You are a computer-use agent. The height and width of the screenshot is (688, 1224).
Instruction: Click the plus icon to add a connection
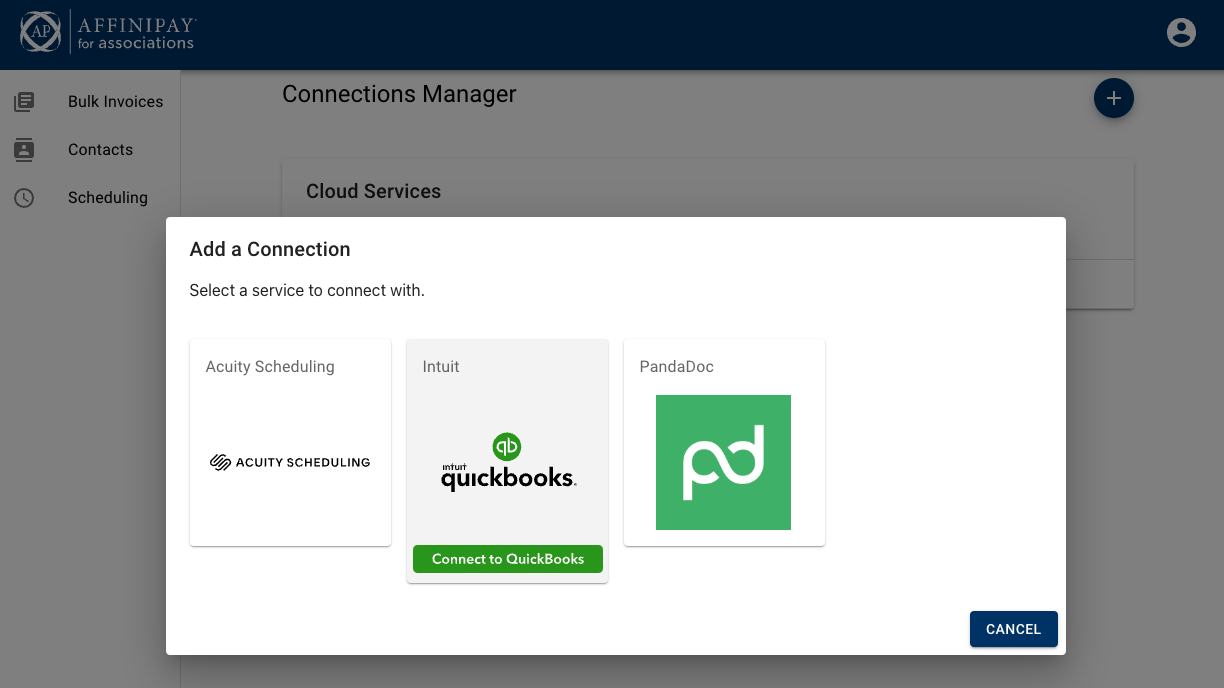coord(1113,98)
